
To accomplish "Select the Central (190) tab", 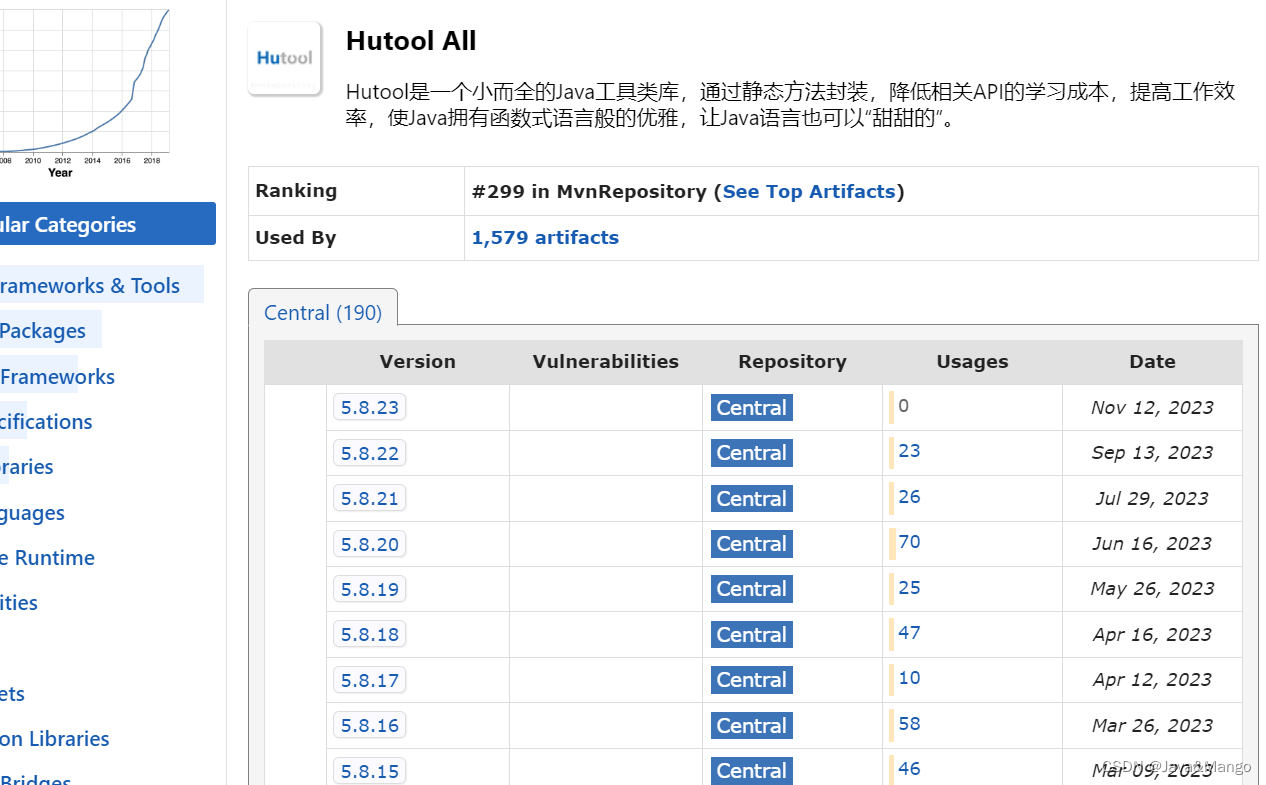I will tap(323, 312).
